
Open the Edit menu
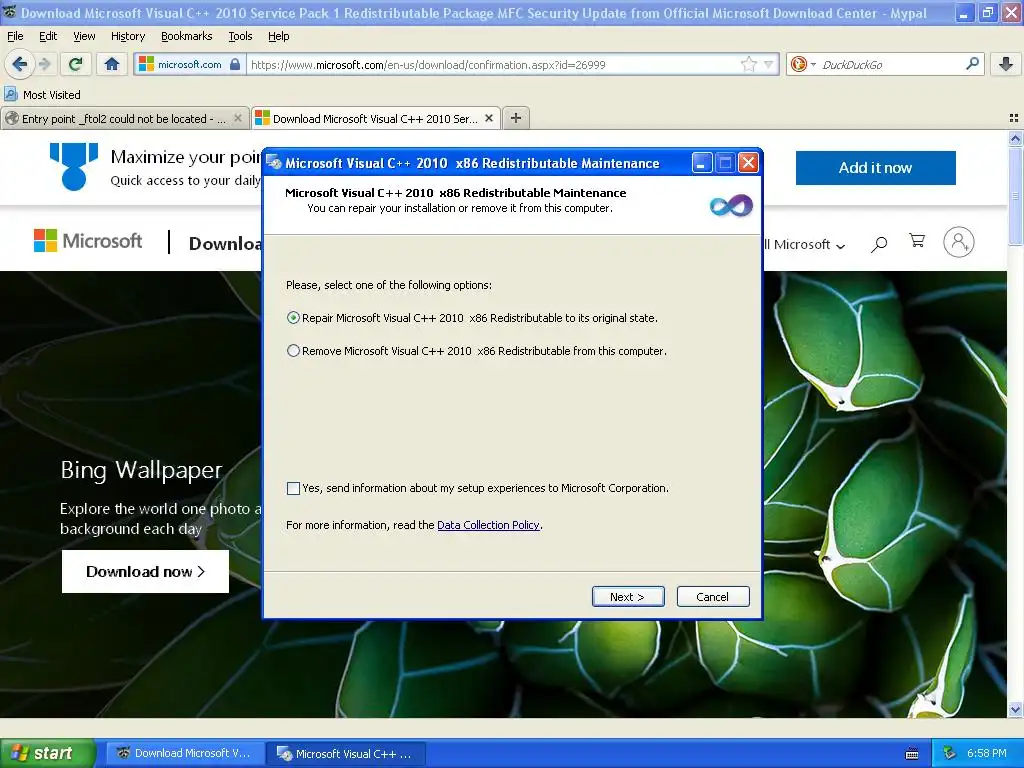tap(48, 36)
